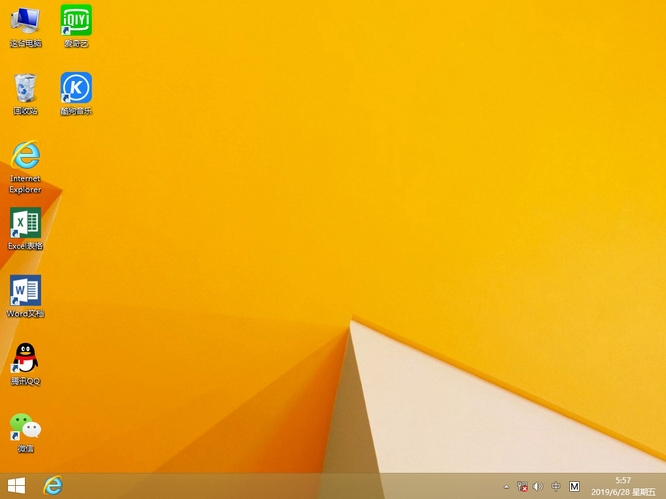Launch the Tencent QQ penguin shortcut

point(25,364)
